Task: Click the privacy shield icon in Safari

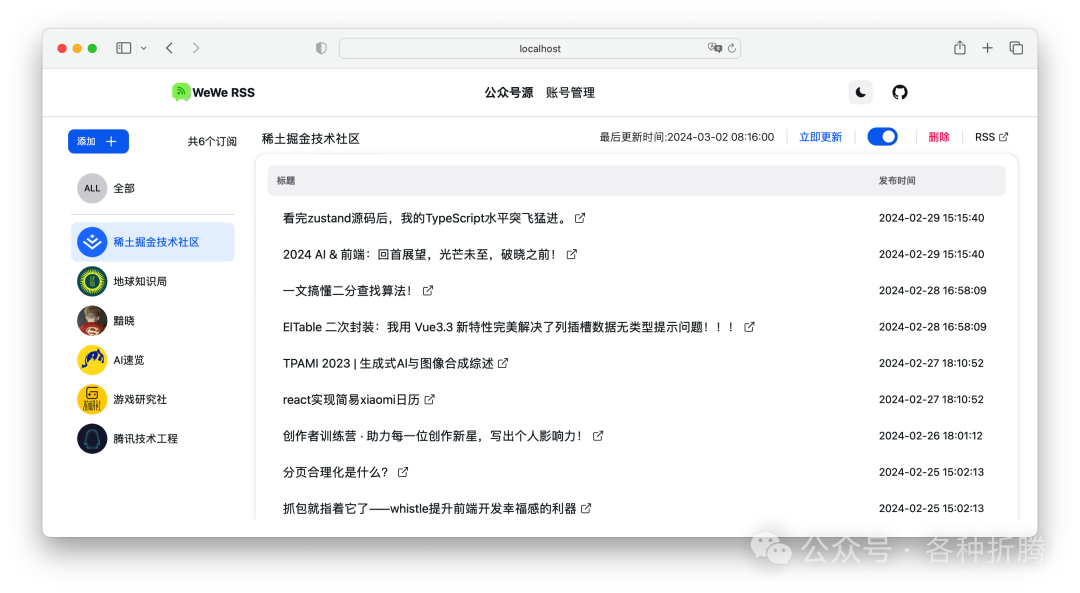Action: (321, 48)
